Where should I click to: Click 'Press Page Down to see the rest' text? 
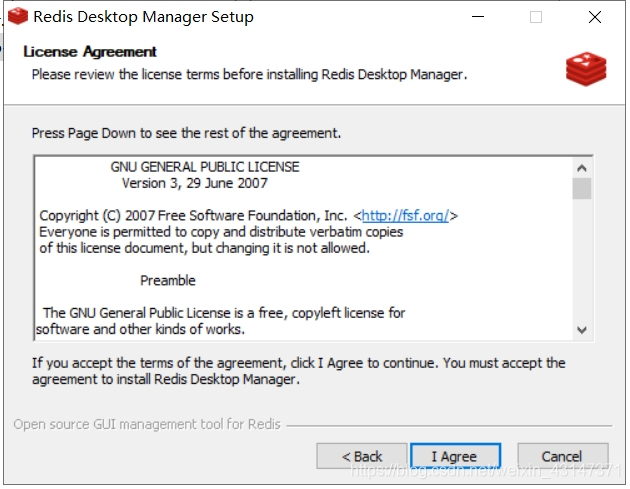click(186, 133)
